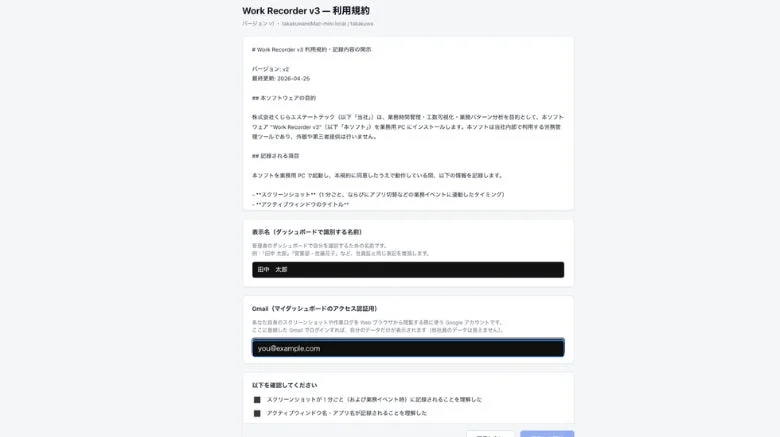Click the ## 記録される項目 heading in the terms
This screenshot has width=780, height=437.
(276, 156)
